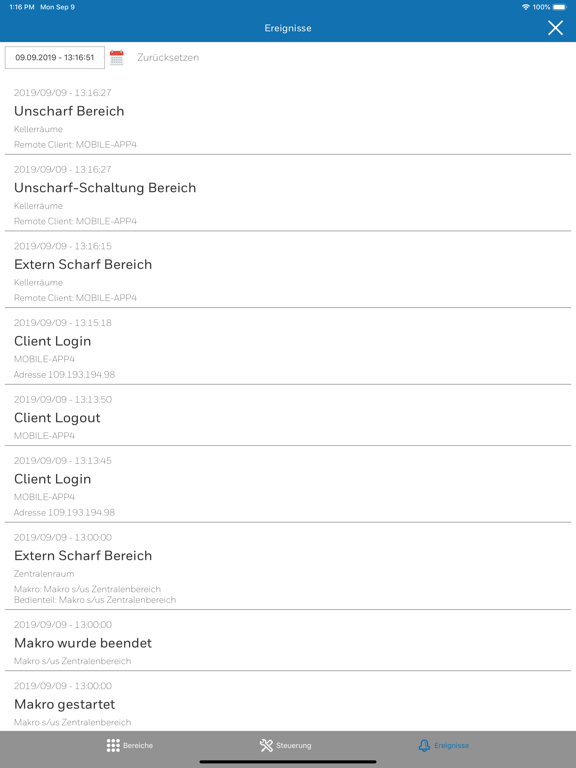Tap the Wi-Fi status icon
This screenshot has width=576, height=768.
pyautogui.click(x=526, y=7)
